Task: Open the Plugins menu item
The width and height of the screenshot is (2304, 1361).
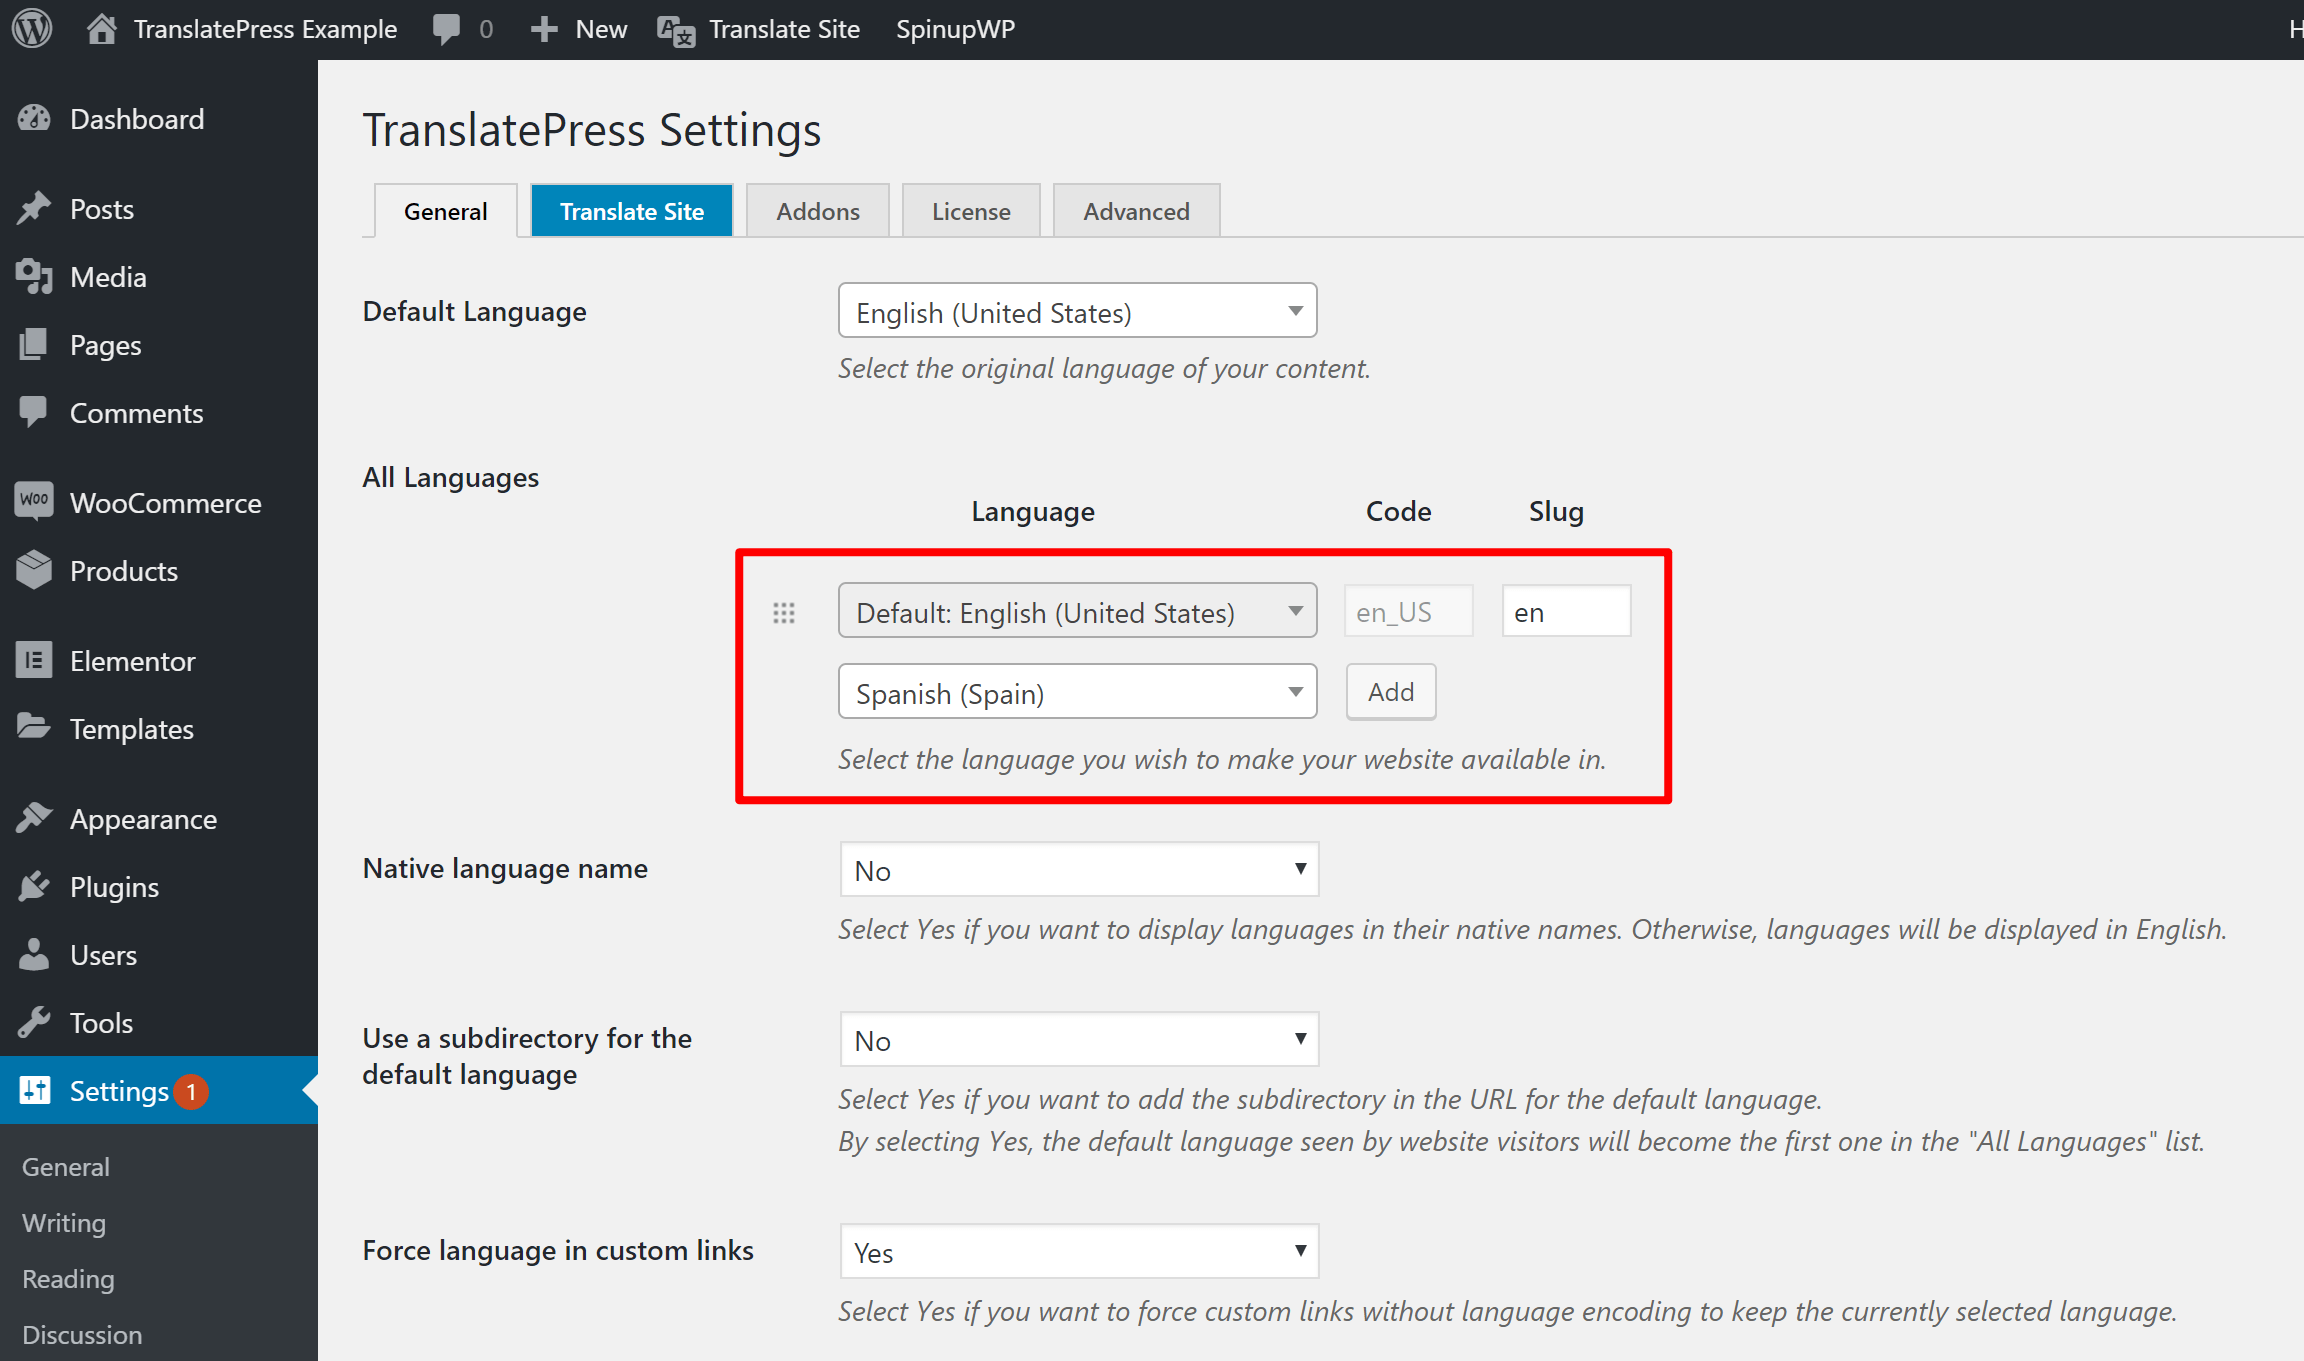Action: click(159, 886)
